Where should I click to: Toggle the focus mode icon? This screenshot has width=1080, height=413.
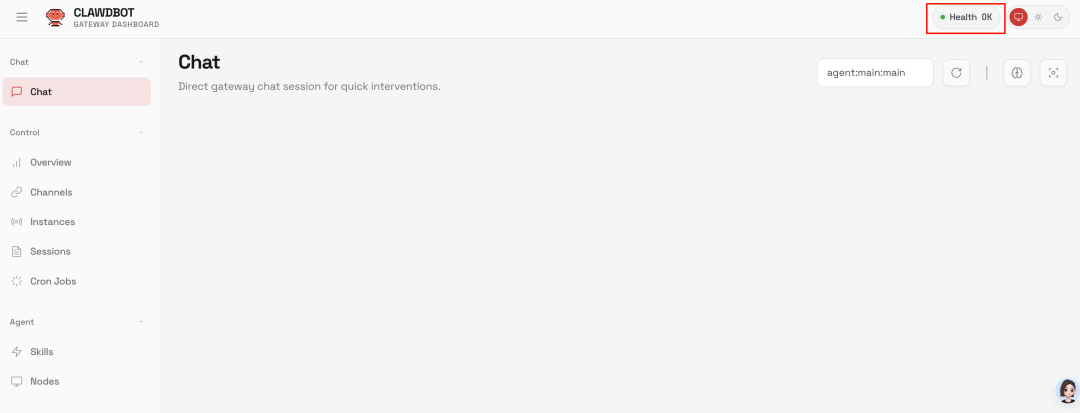coord(1052,72)
